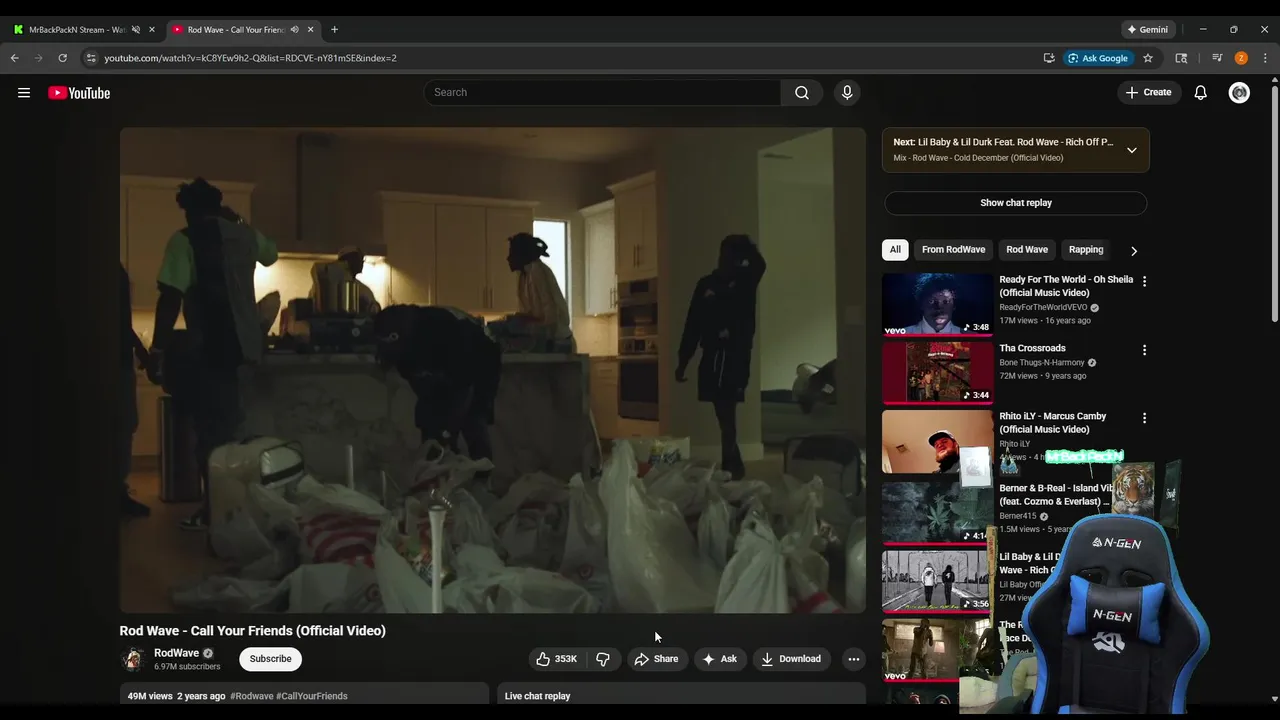Click the #Rodwave hashtag

coord(251,696)
